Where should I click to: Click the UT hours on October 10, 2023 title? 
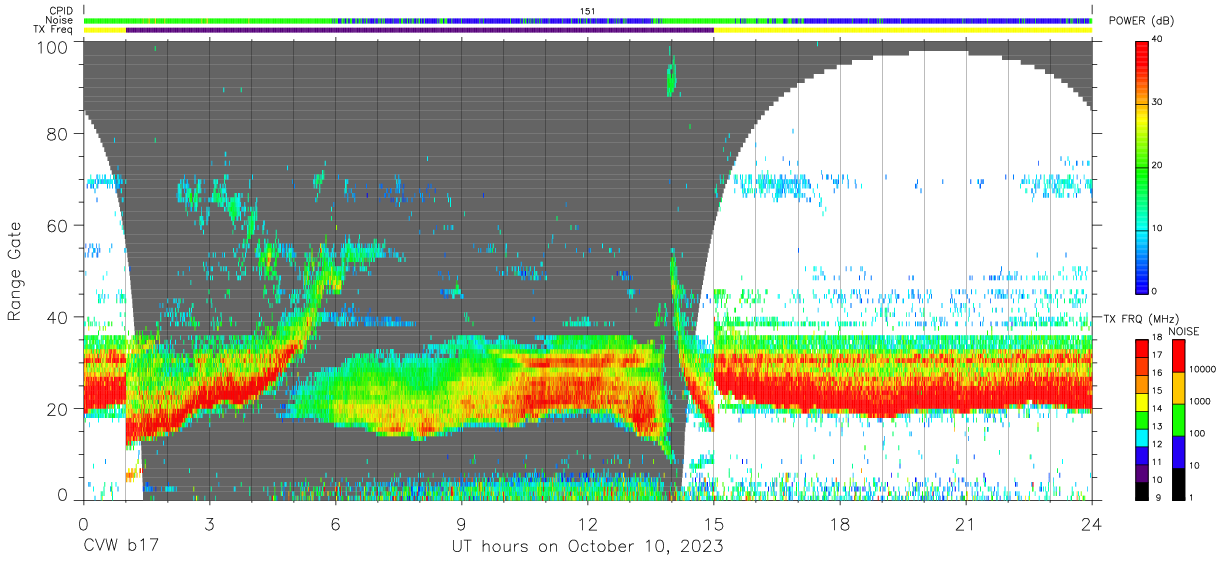(587, 547)
